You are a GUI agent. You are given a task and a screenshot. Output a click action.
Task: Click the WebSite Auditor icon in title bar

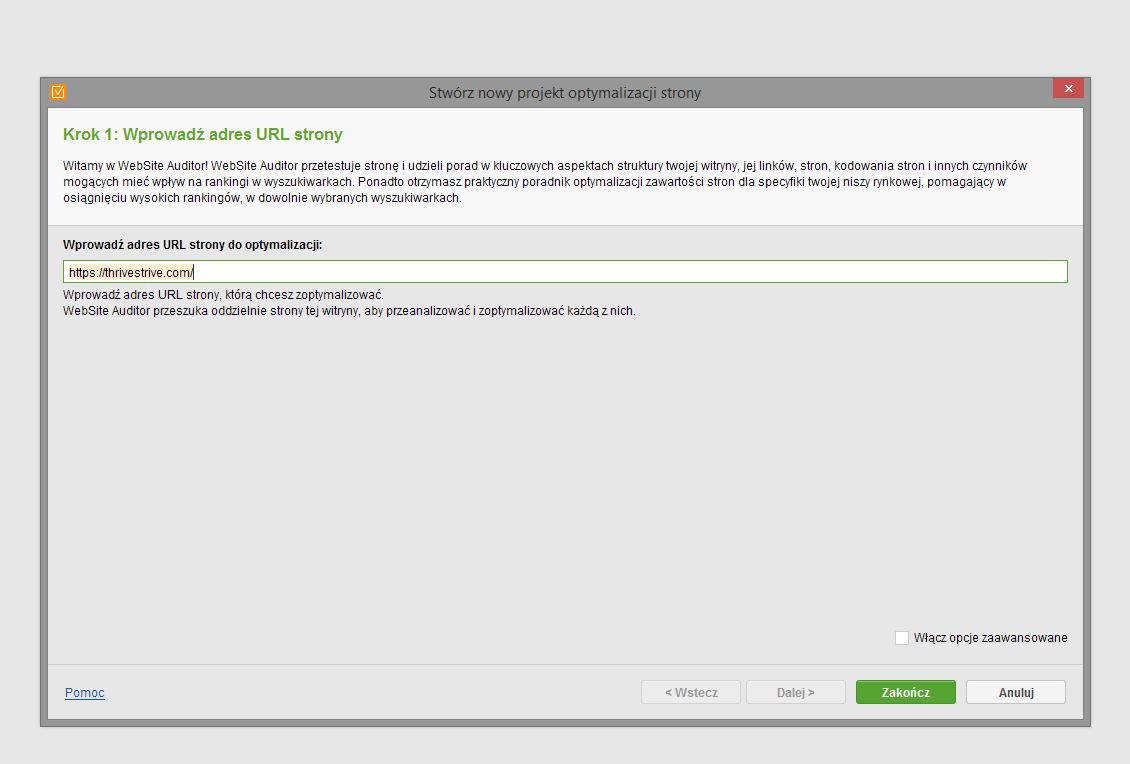(58, 92)
